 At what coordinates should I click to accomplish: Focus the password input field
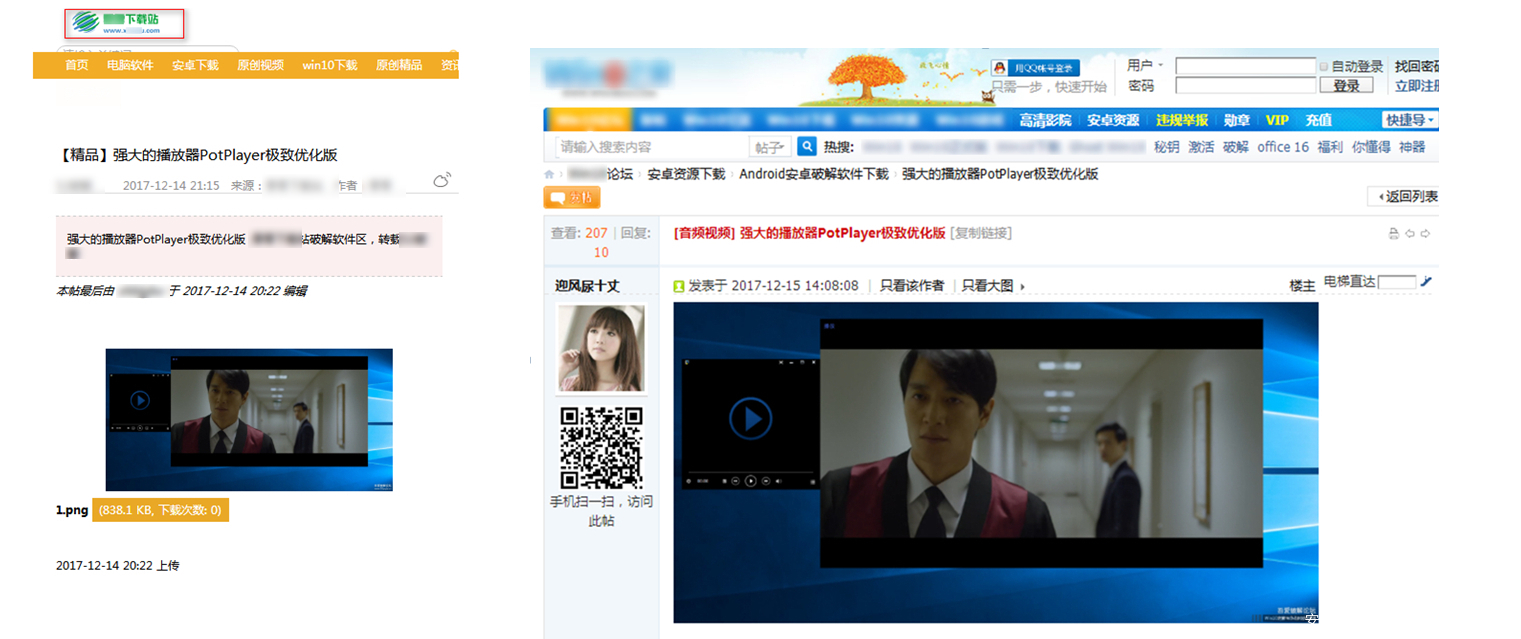click(x=1245, y=86)
